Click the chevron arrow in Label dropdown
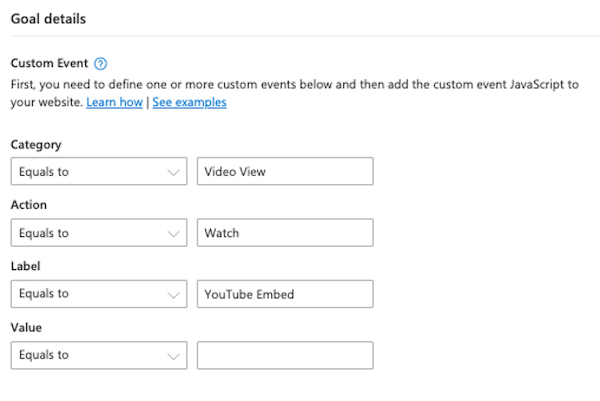600x401 pixels. pos(173,294)
